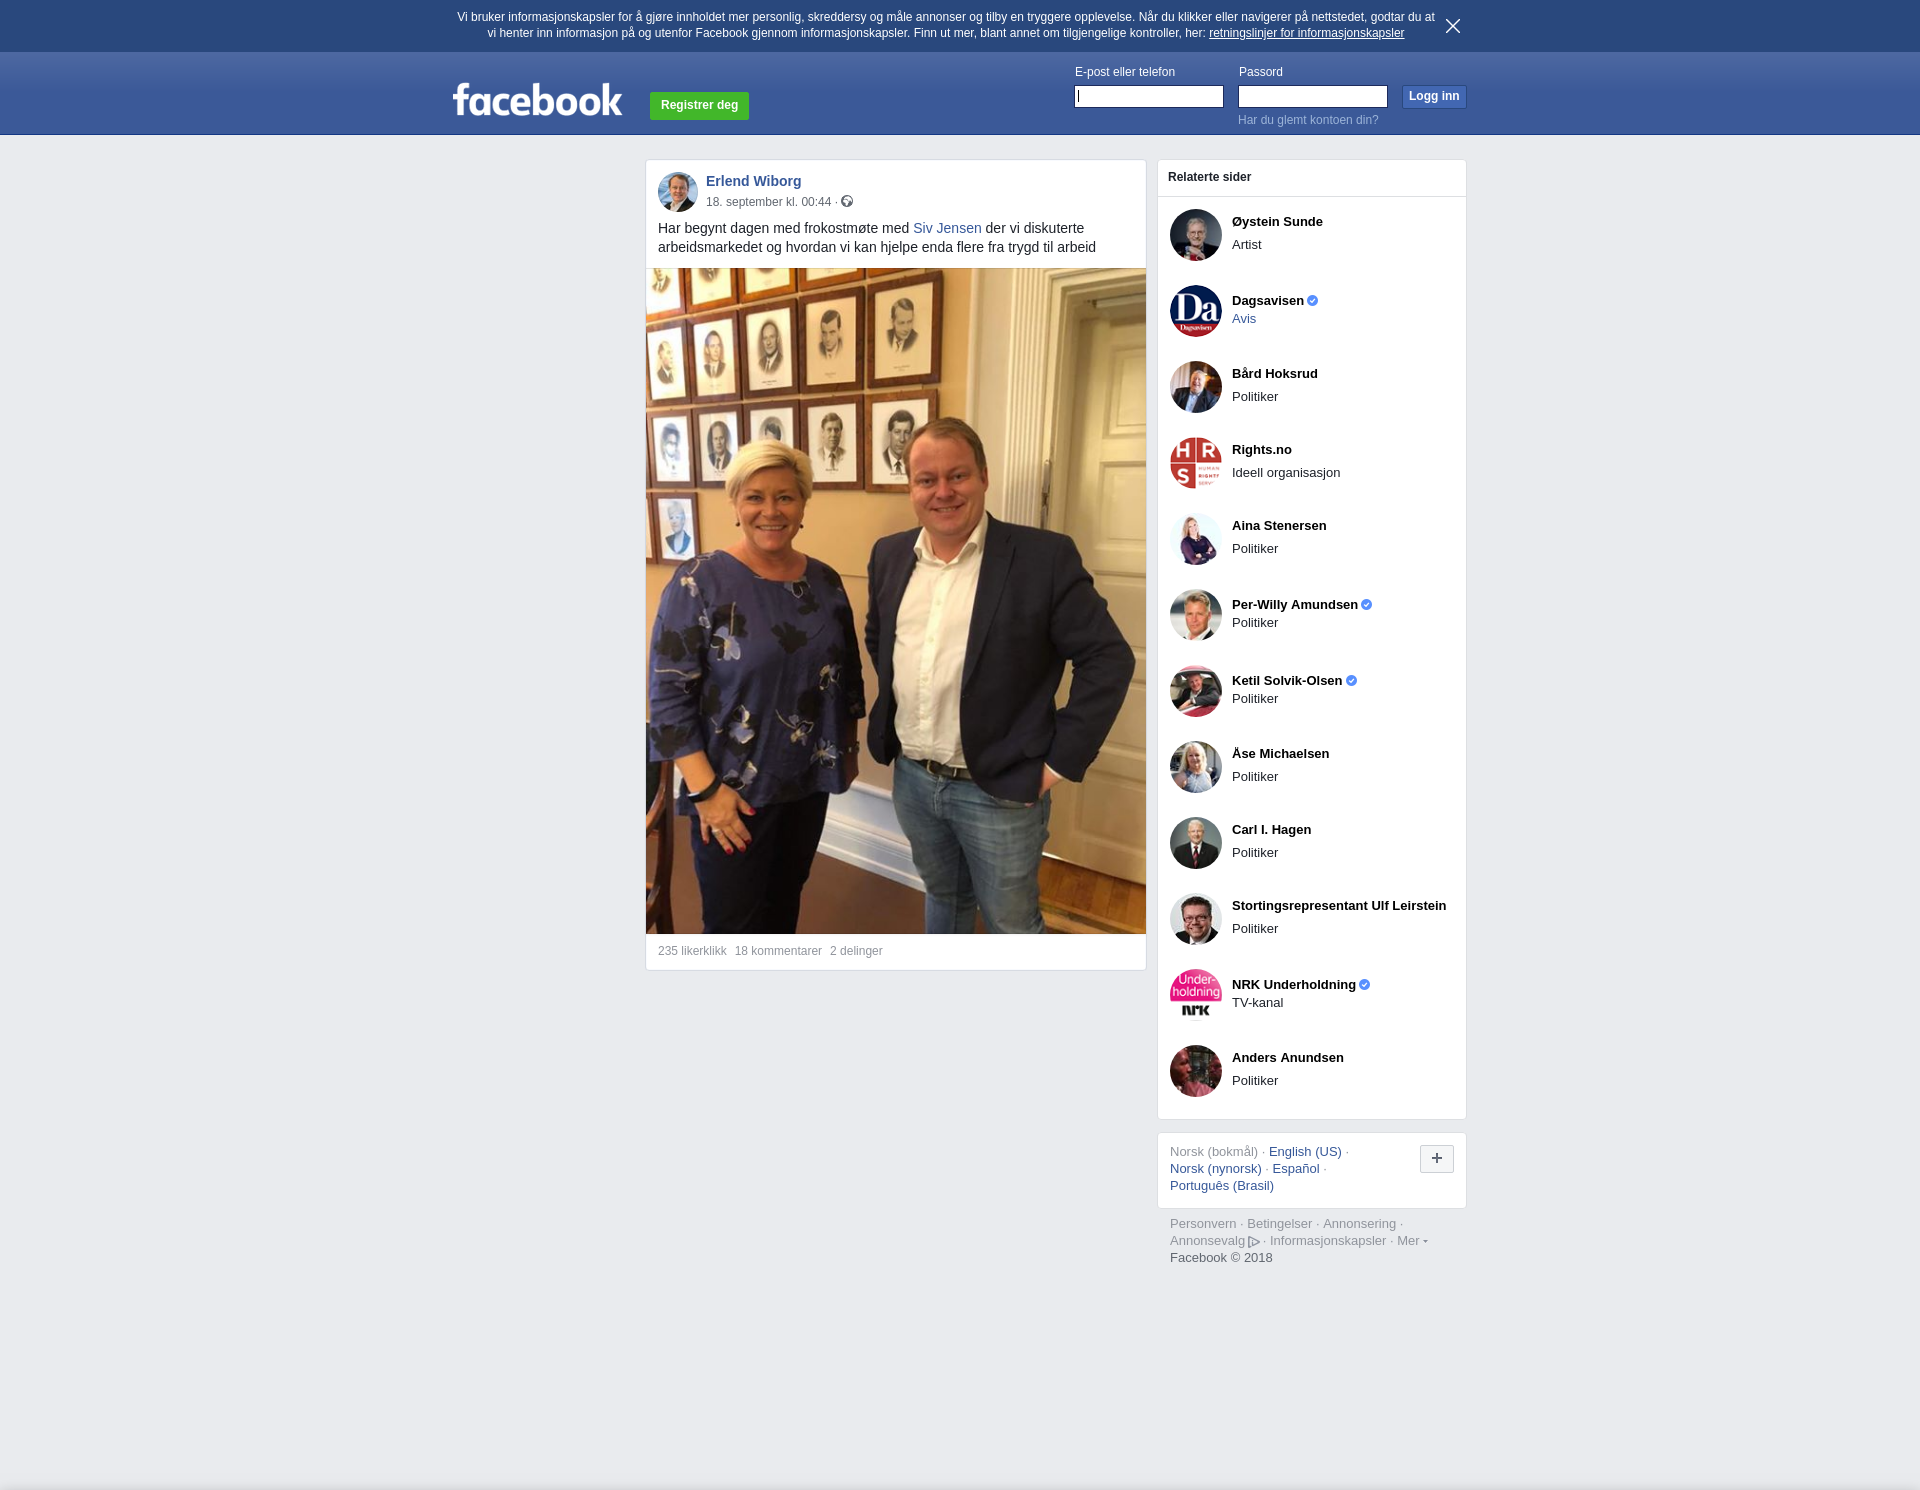Open the Dagsavisen page logo
This screenshot has width=1920, height=1490.
click(x=1195, y=311)
